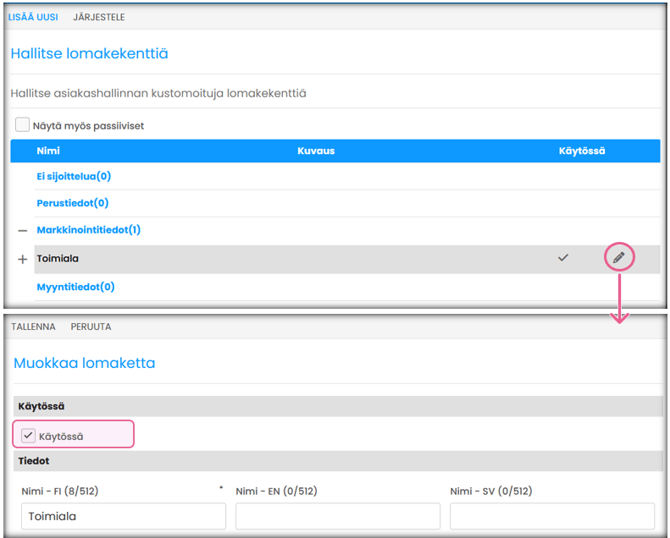Open the Markkinointitiedot(1) group link
The width and height of the screenshot is (670, 538).
click(88, 230)
